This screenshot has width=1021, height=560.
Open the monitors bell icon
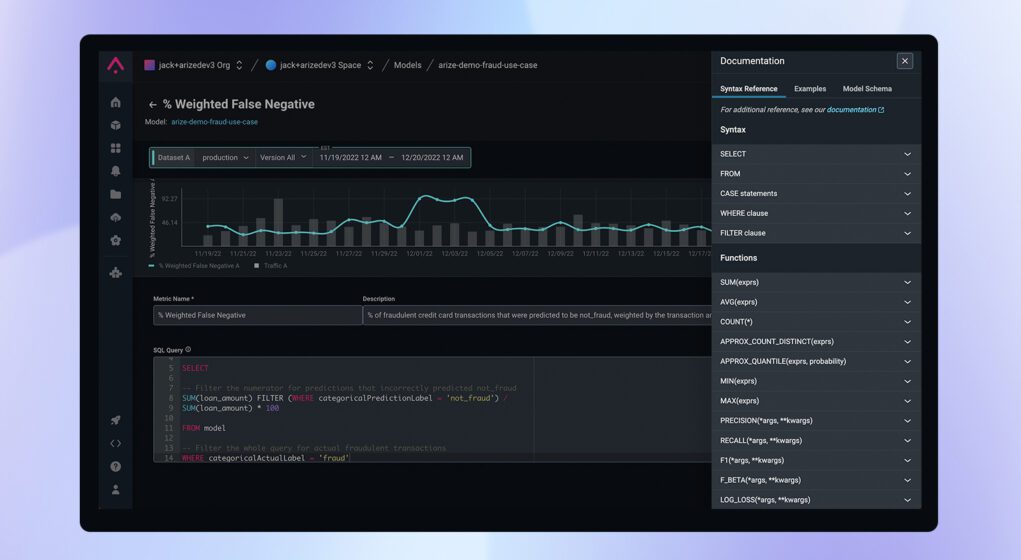115,171
